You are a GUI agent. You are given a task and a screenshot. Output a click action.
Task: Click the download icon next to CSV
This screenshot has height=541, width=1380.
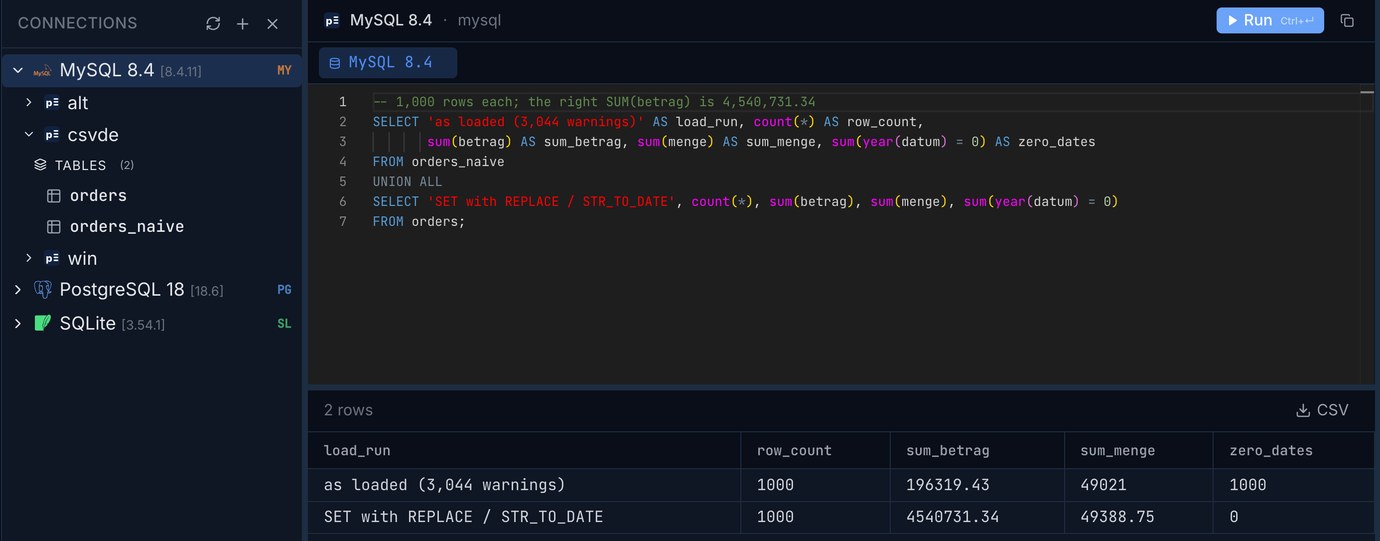pyautogui.click(x=1303, y=410)
